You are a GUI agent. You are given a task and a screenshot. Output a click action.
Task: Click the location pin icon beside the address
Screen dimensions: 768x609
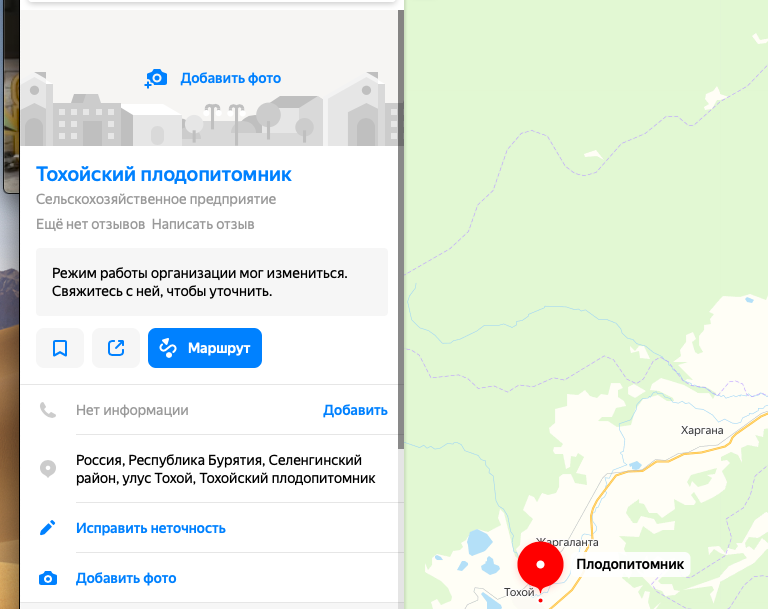[x=48, y=469]
